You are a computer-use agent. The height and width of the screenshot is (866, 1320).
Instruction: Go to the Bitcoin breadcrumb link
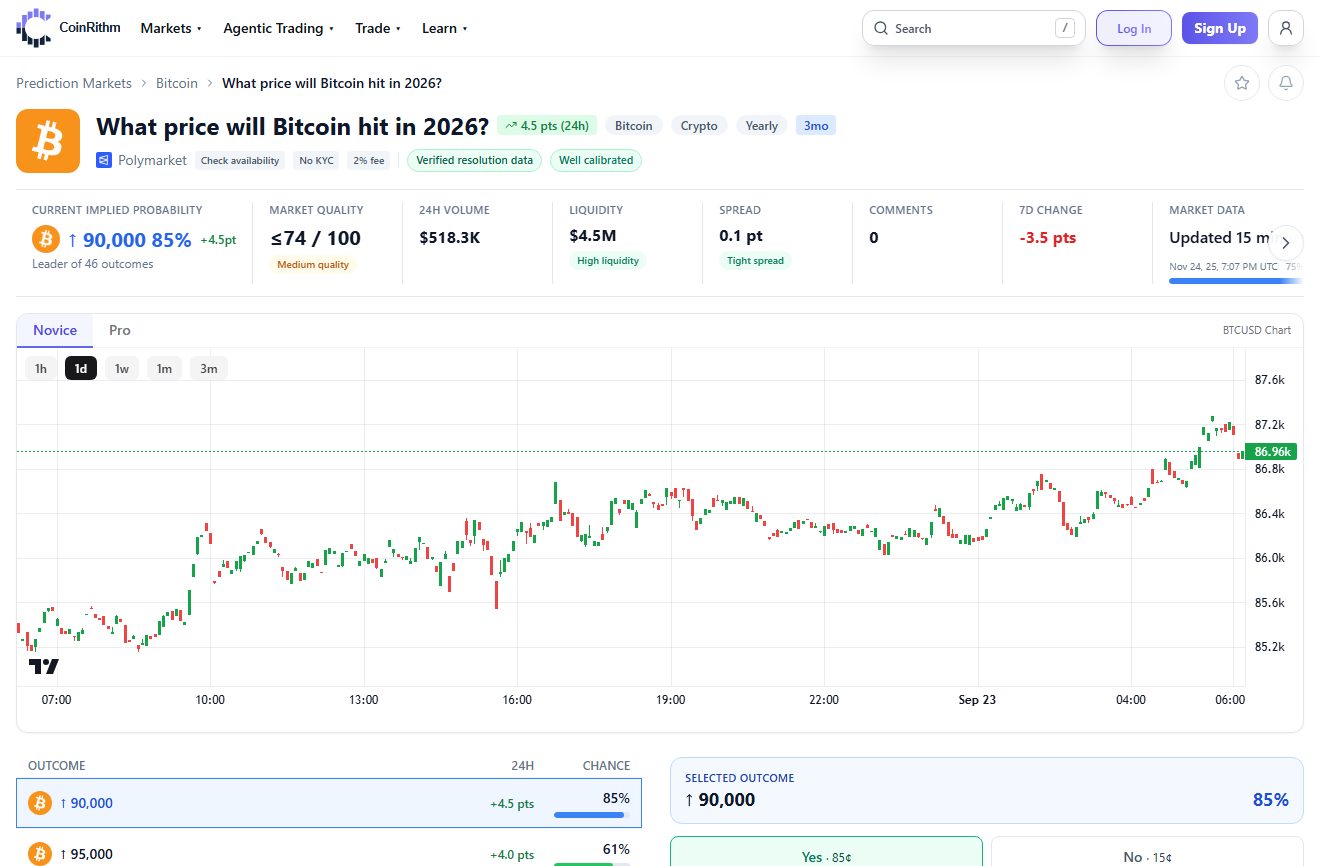(177, 83)
